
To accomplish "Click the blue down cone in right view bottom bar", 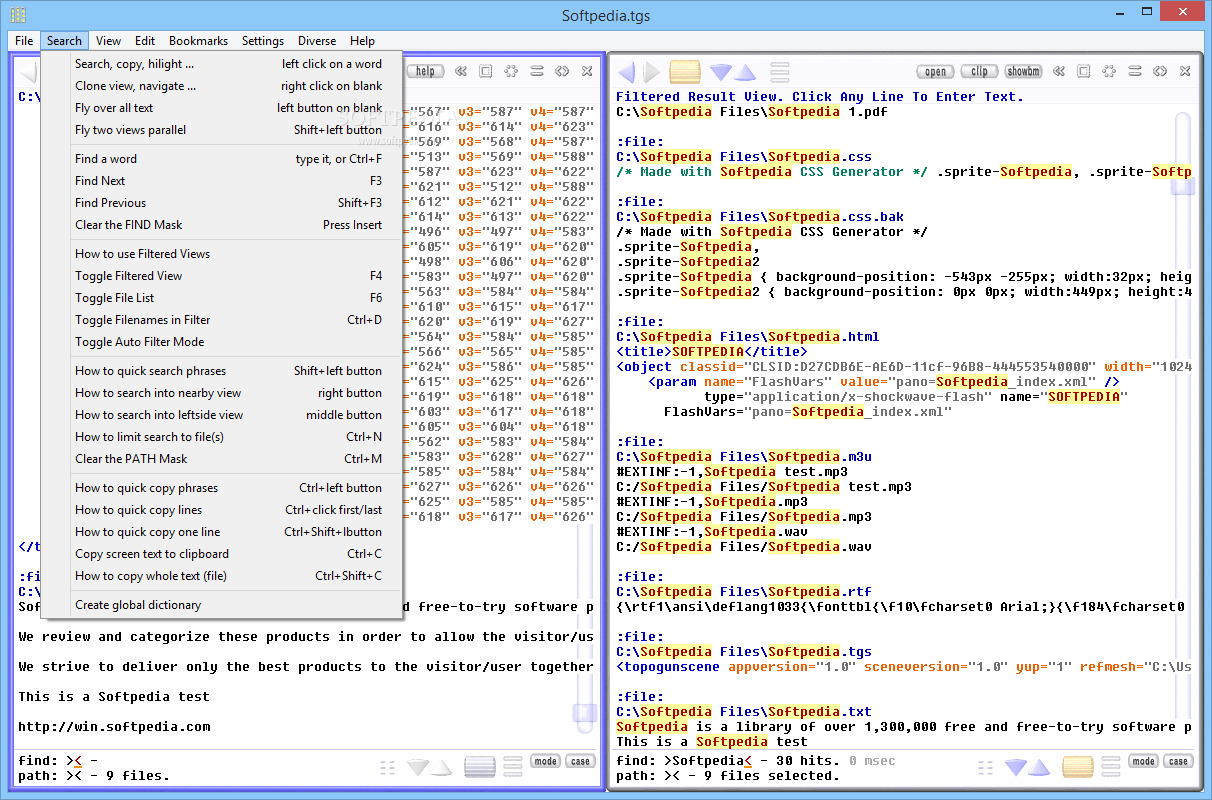I will (x=1016, y=767).
